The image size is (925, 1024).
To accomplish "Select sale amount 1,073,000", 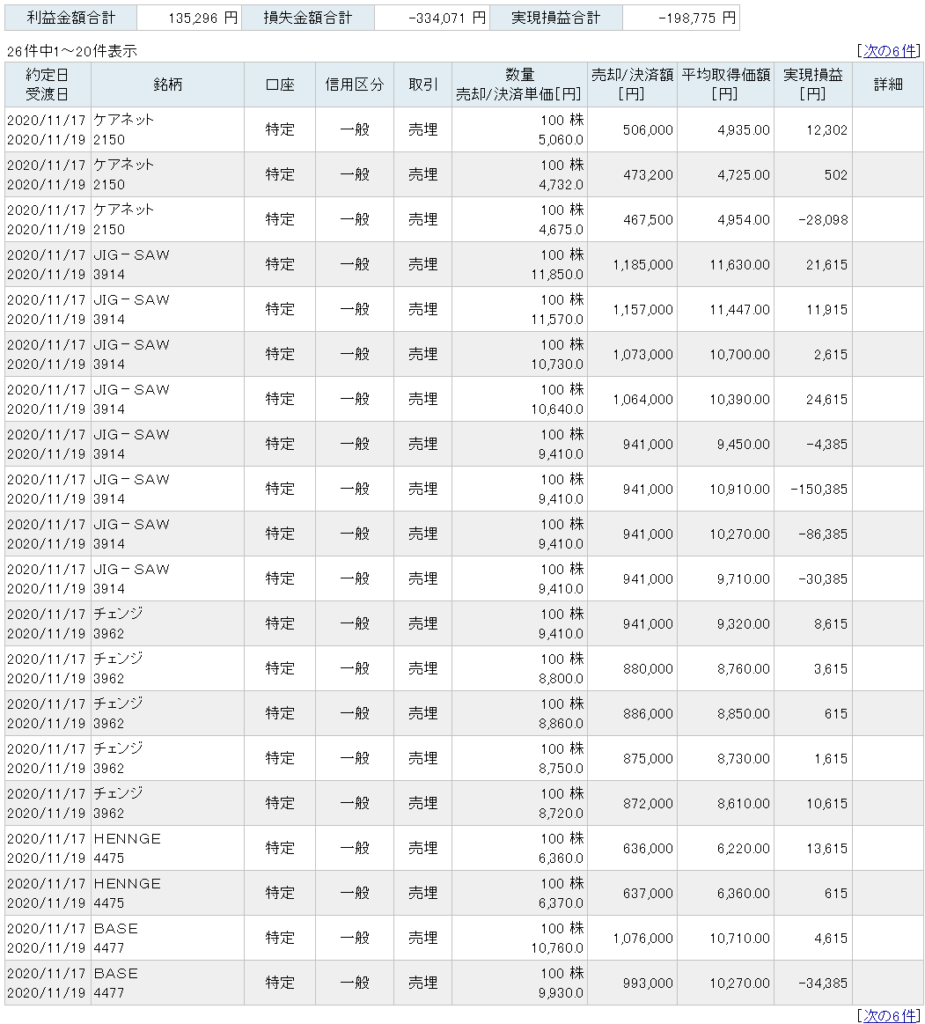I will [x=643, y=355].
